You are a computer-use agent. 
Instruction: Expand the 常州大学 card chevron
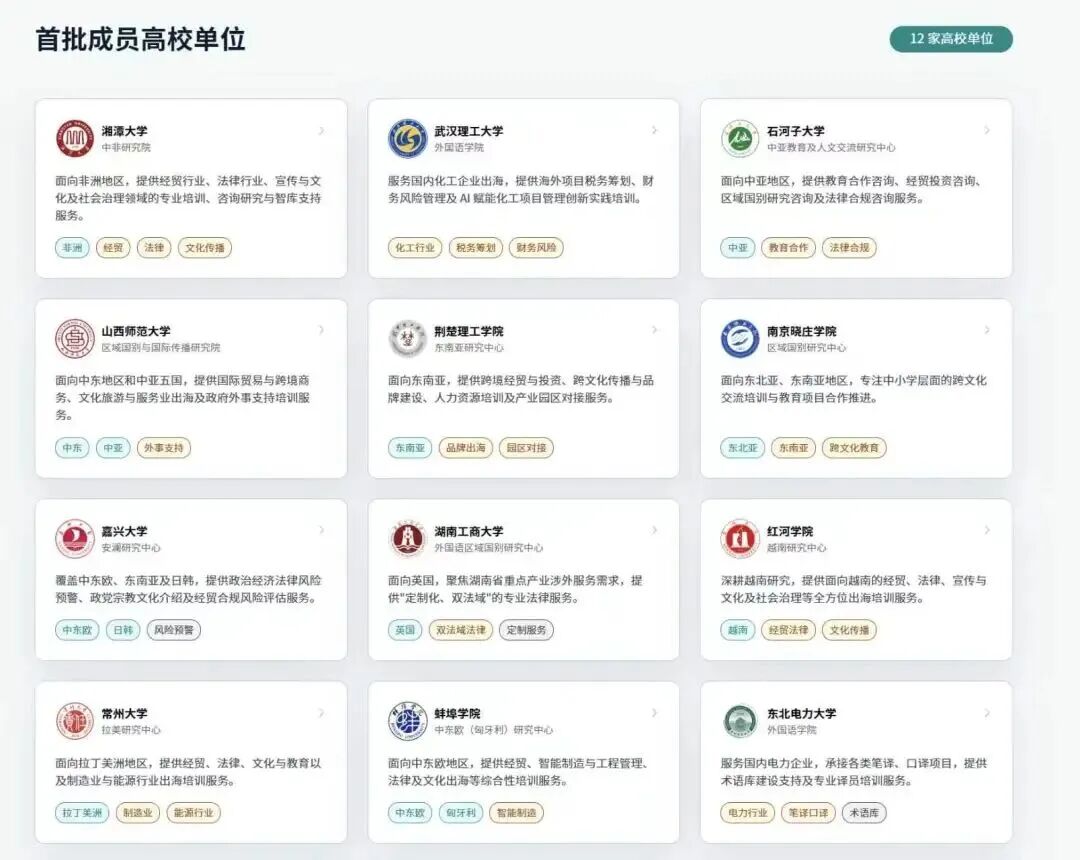pos(322,713)
